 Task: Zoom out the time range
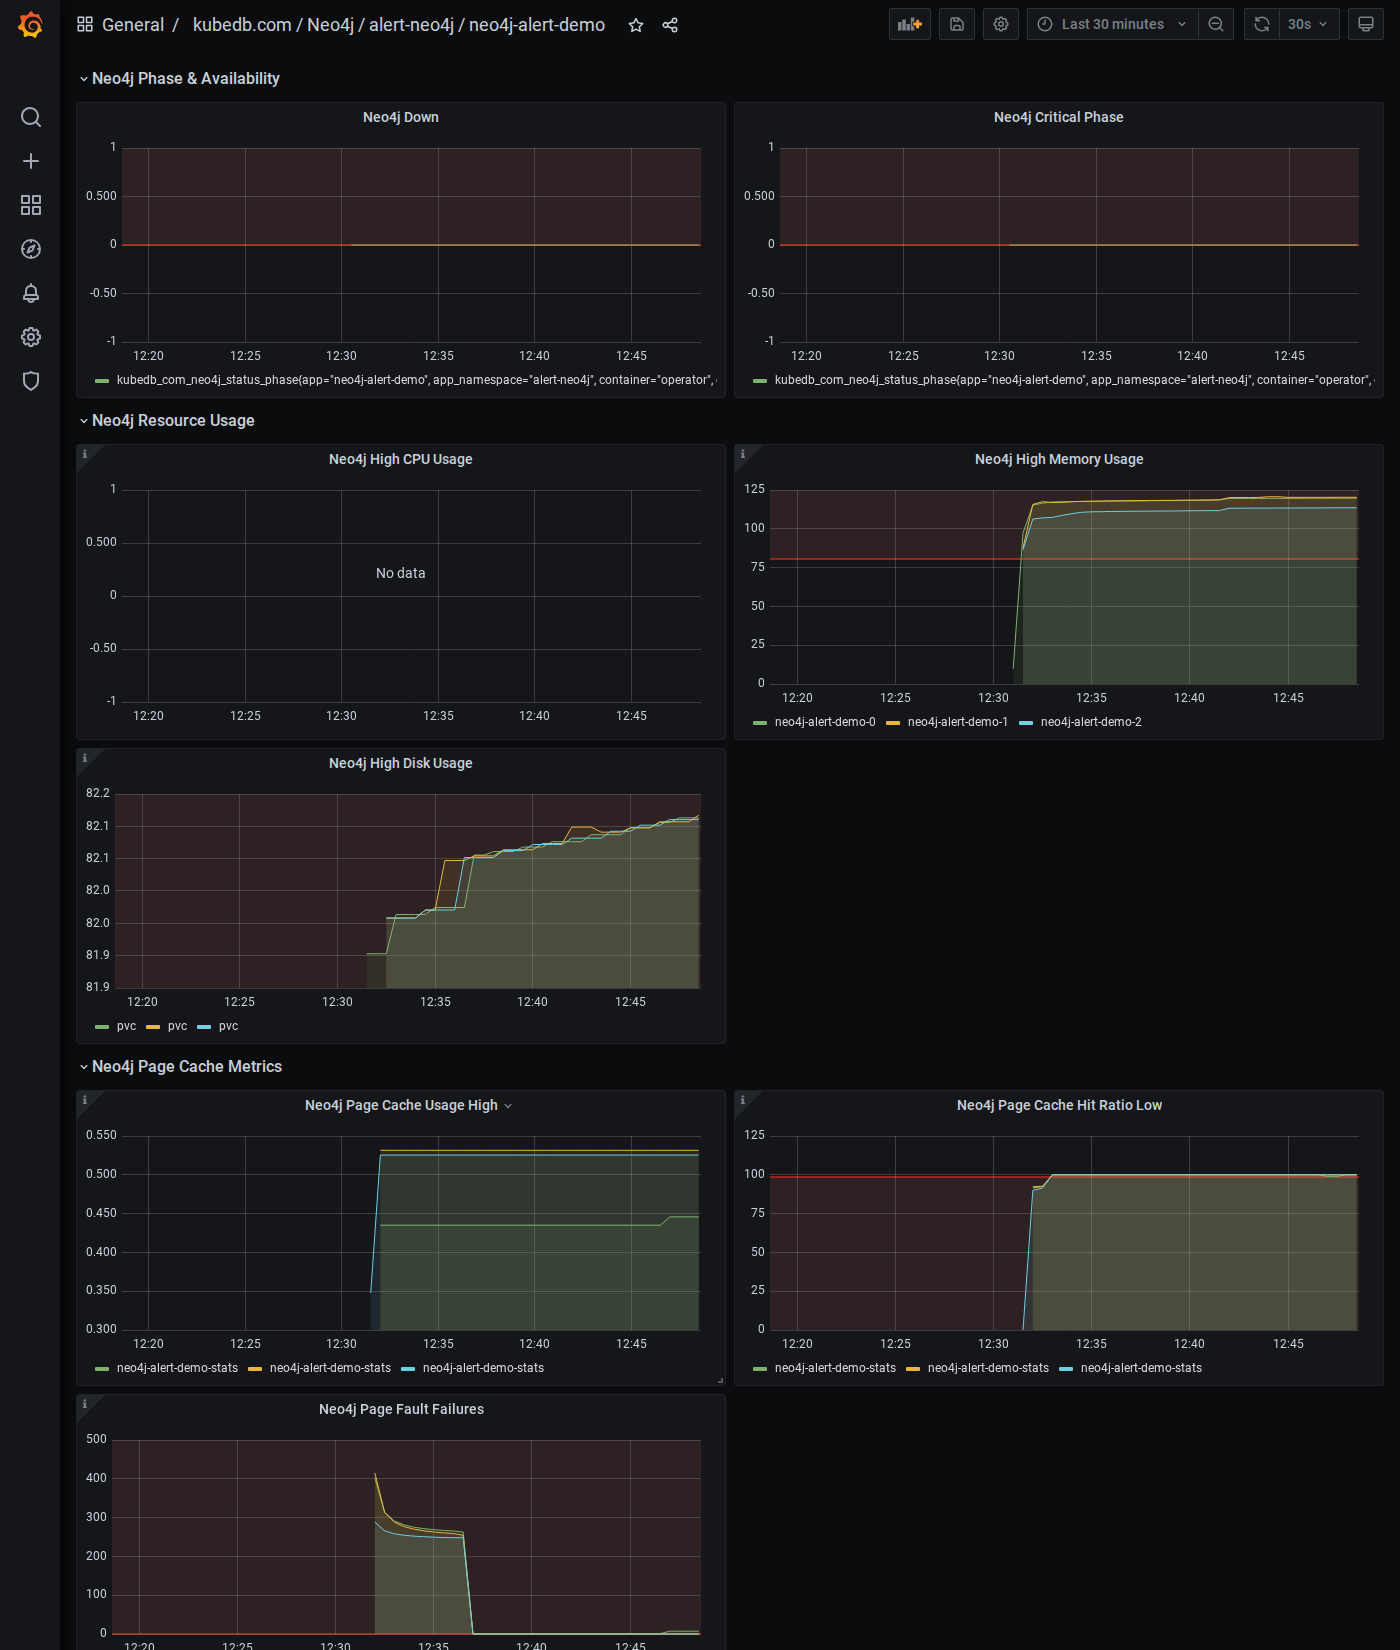[x=1216, y=24]
